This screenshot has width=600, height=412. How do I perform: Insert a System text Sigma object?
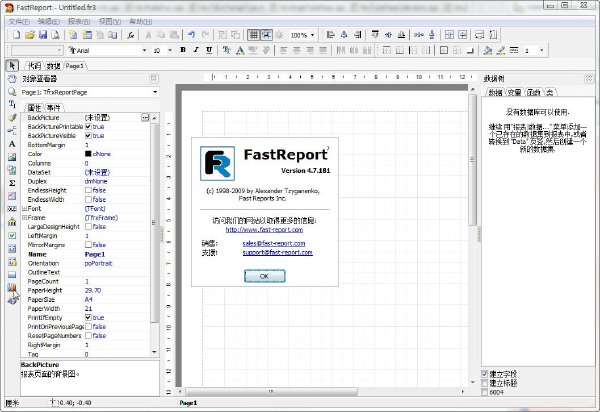12,183
